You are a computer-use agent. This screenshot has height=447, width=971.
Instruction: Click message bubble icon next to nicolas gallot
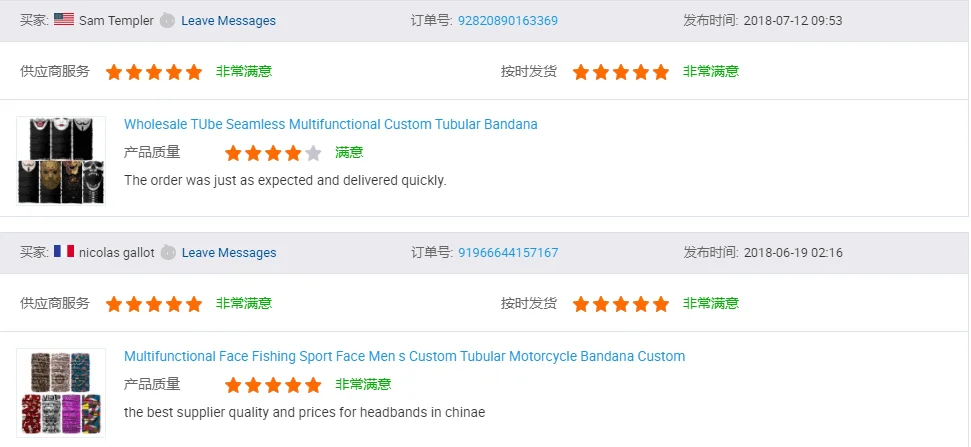(169, 252)
